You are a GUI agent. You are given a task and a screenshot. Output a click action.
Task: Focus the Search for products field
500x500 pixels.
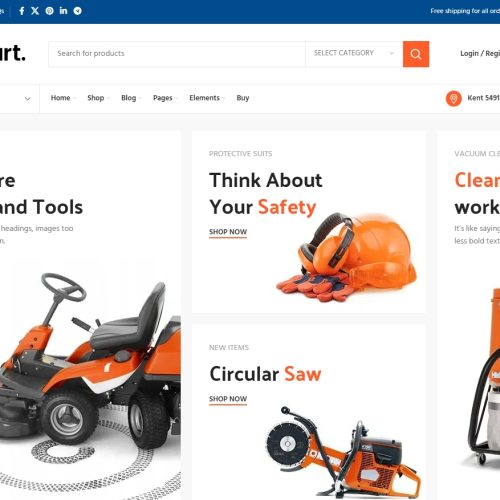coord(177,54)
